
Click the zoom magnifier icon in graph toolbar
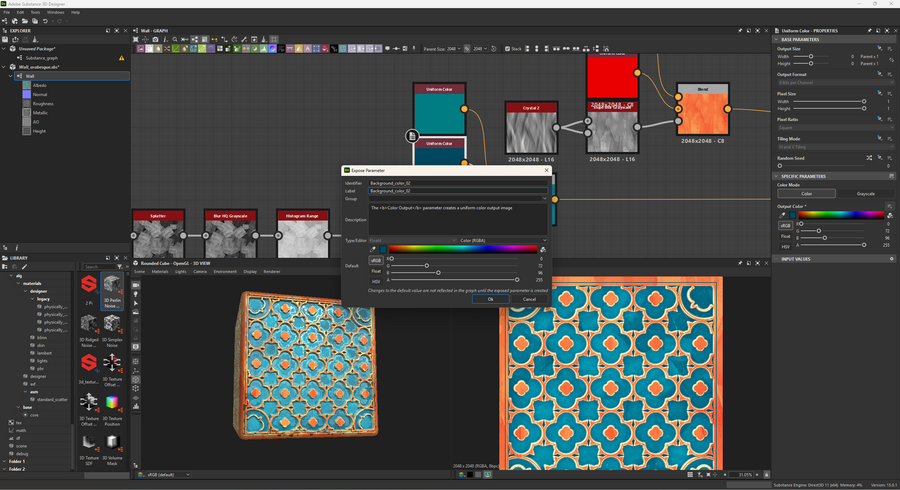pos(175,40)
